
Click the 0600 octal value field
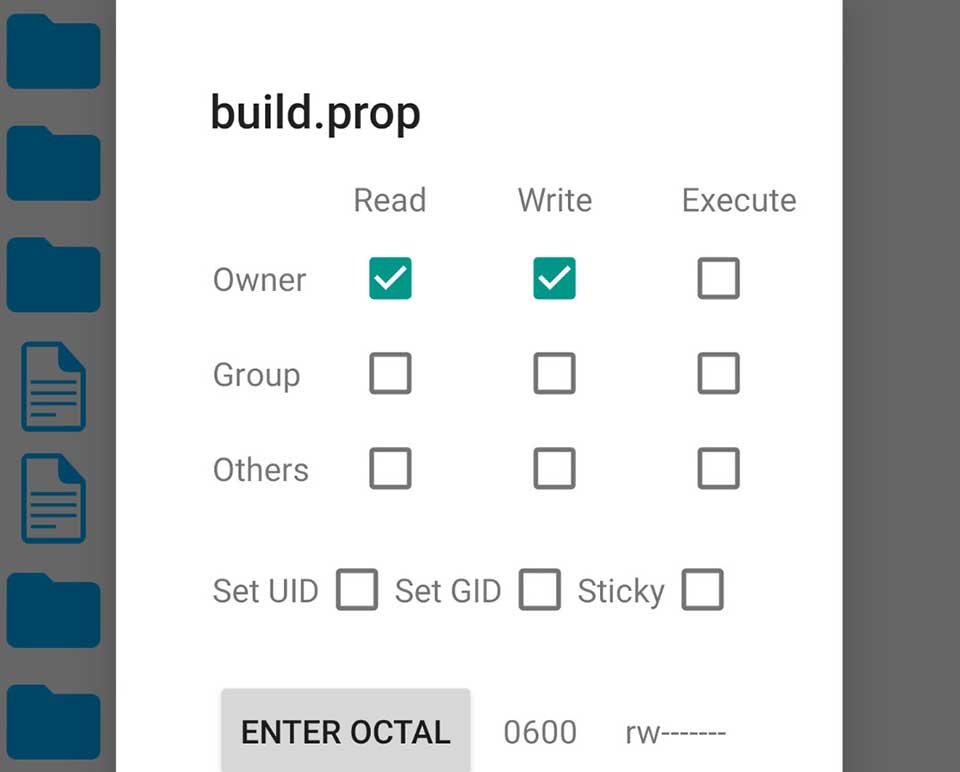coord(540,731)
